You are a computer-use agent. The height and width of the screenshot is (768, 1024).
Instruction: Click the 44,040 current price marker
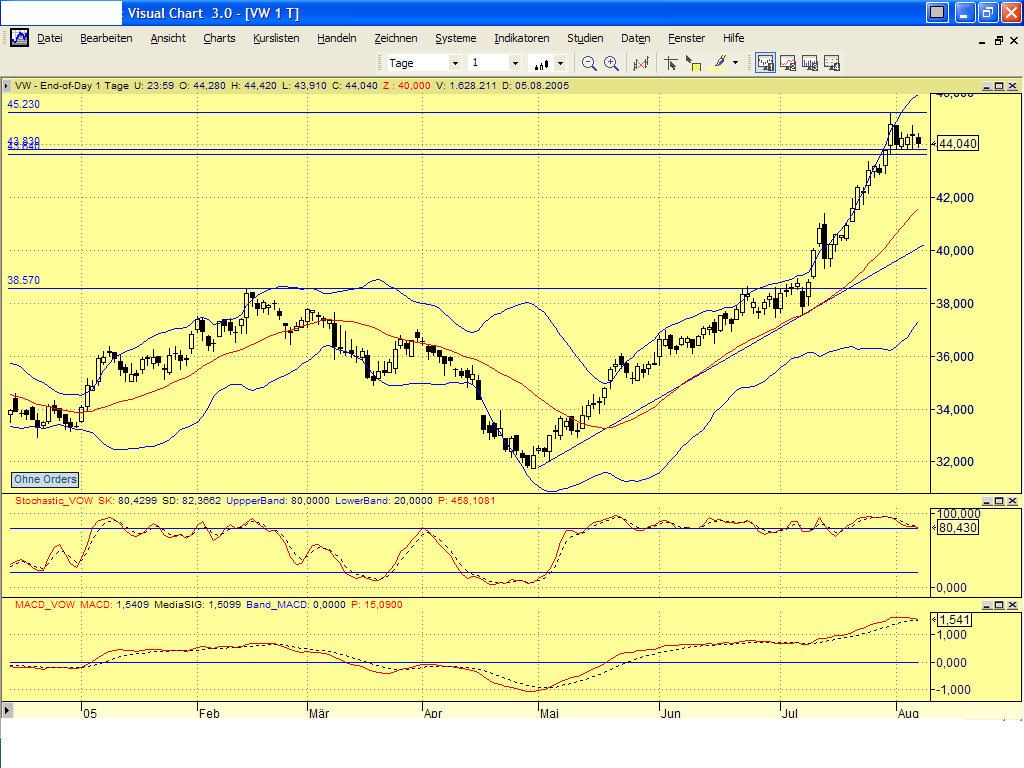[957, 144]
